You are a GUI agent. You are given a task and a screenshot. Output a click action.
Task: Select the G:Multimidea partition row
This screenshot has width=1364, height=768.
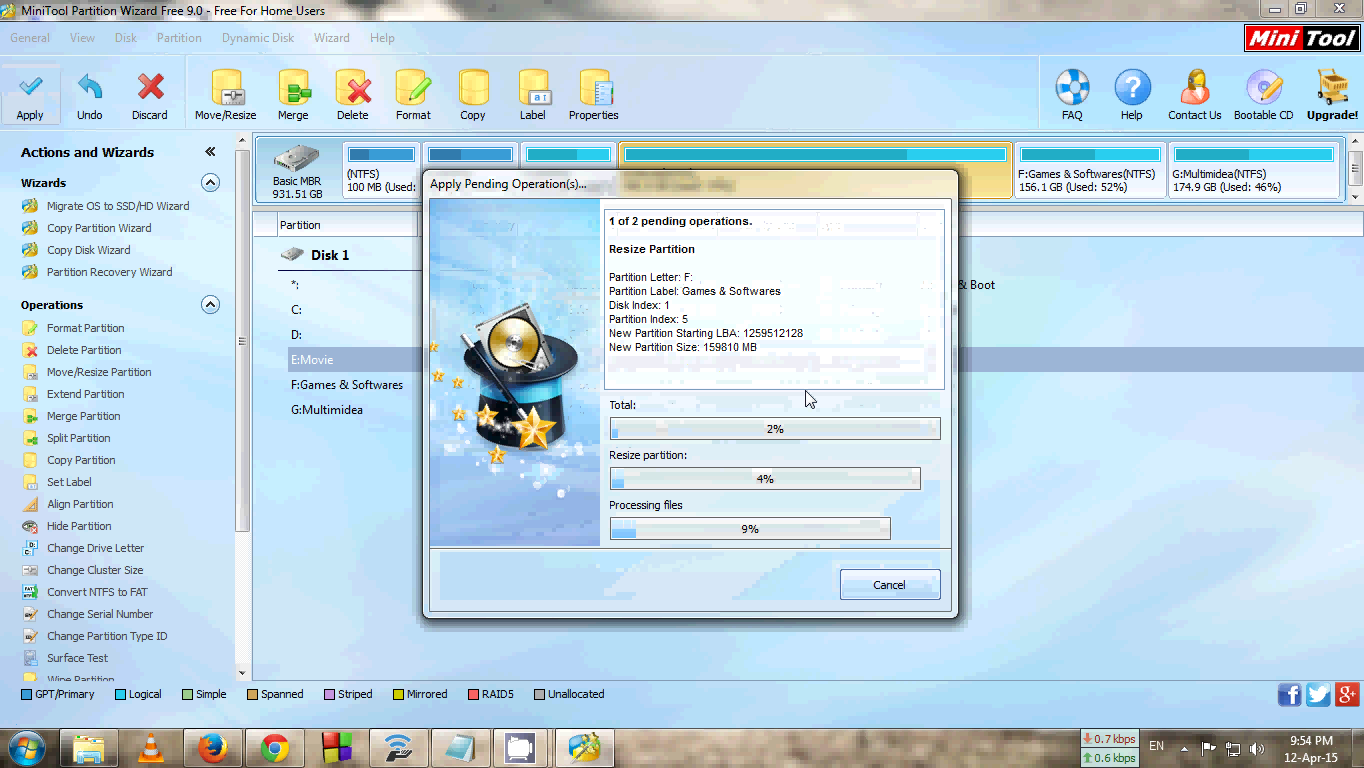point(327,410)
